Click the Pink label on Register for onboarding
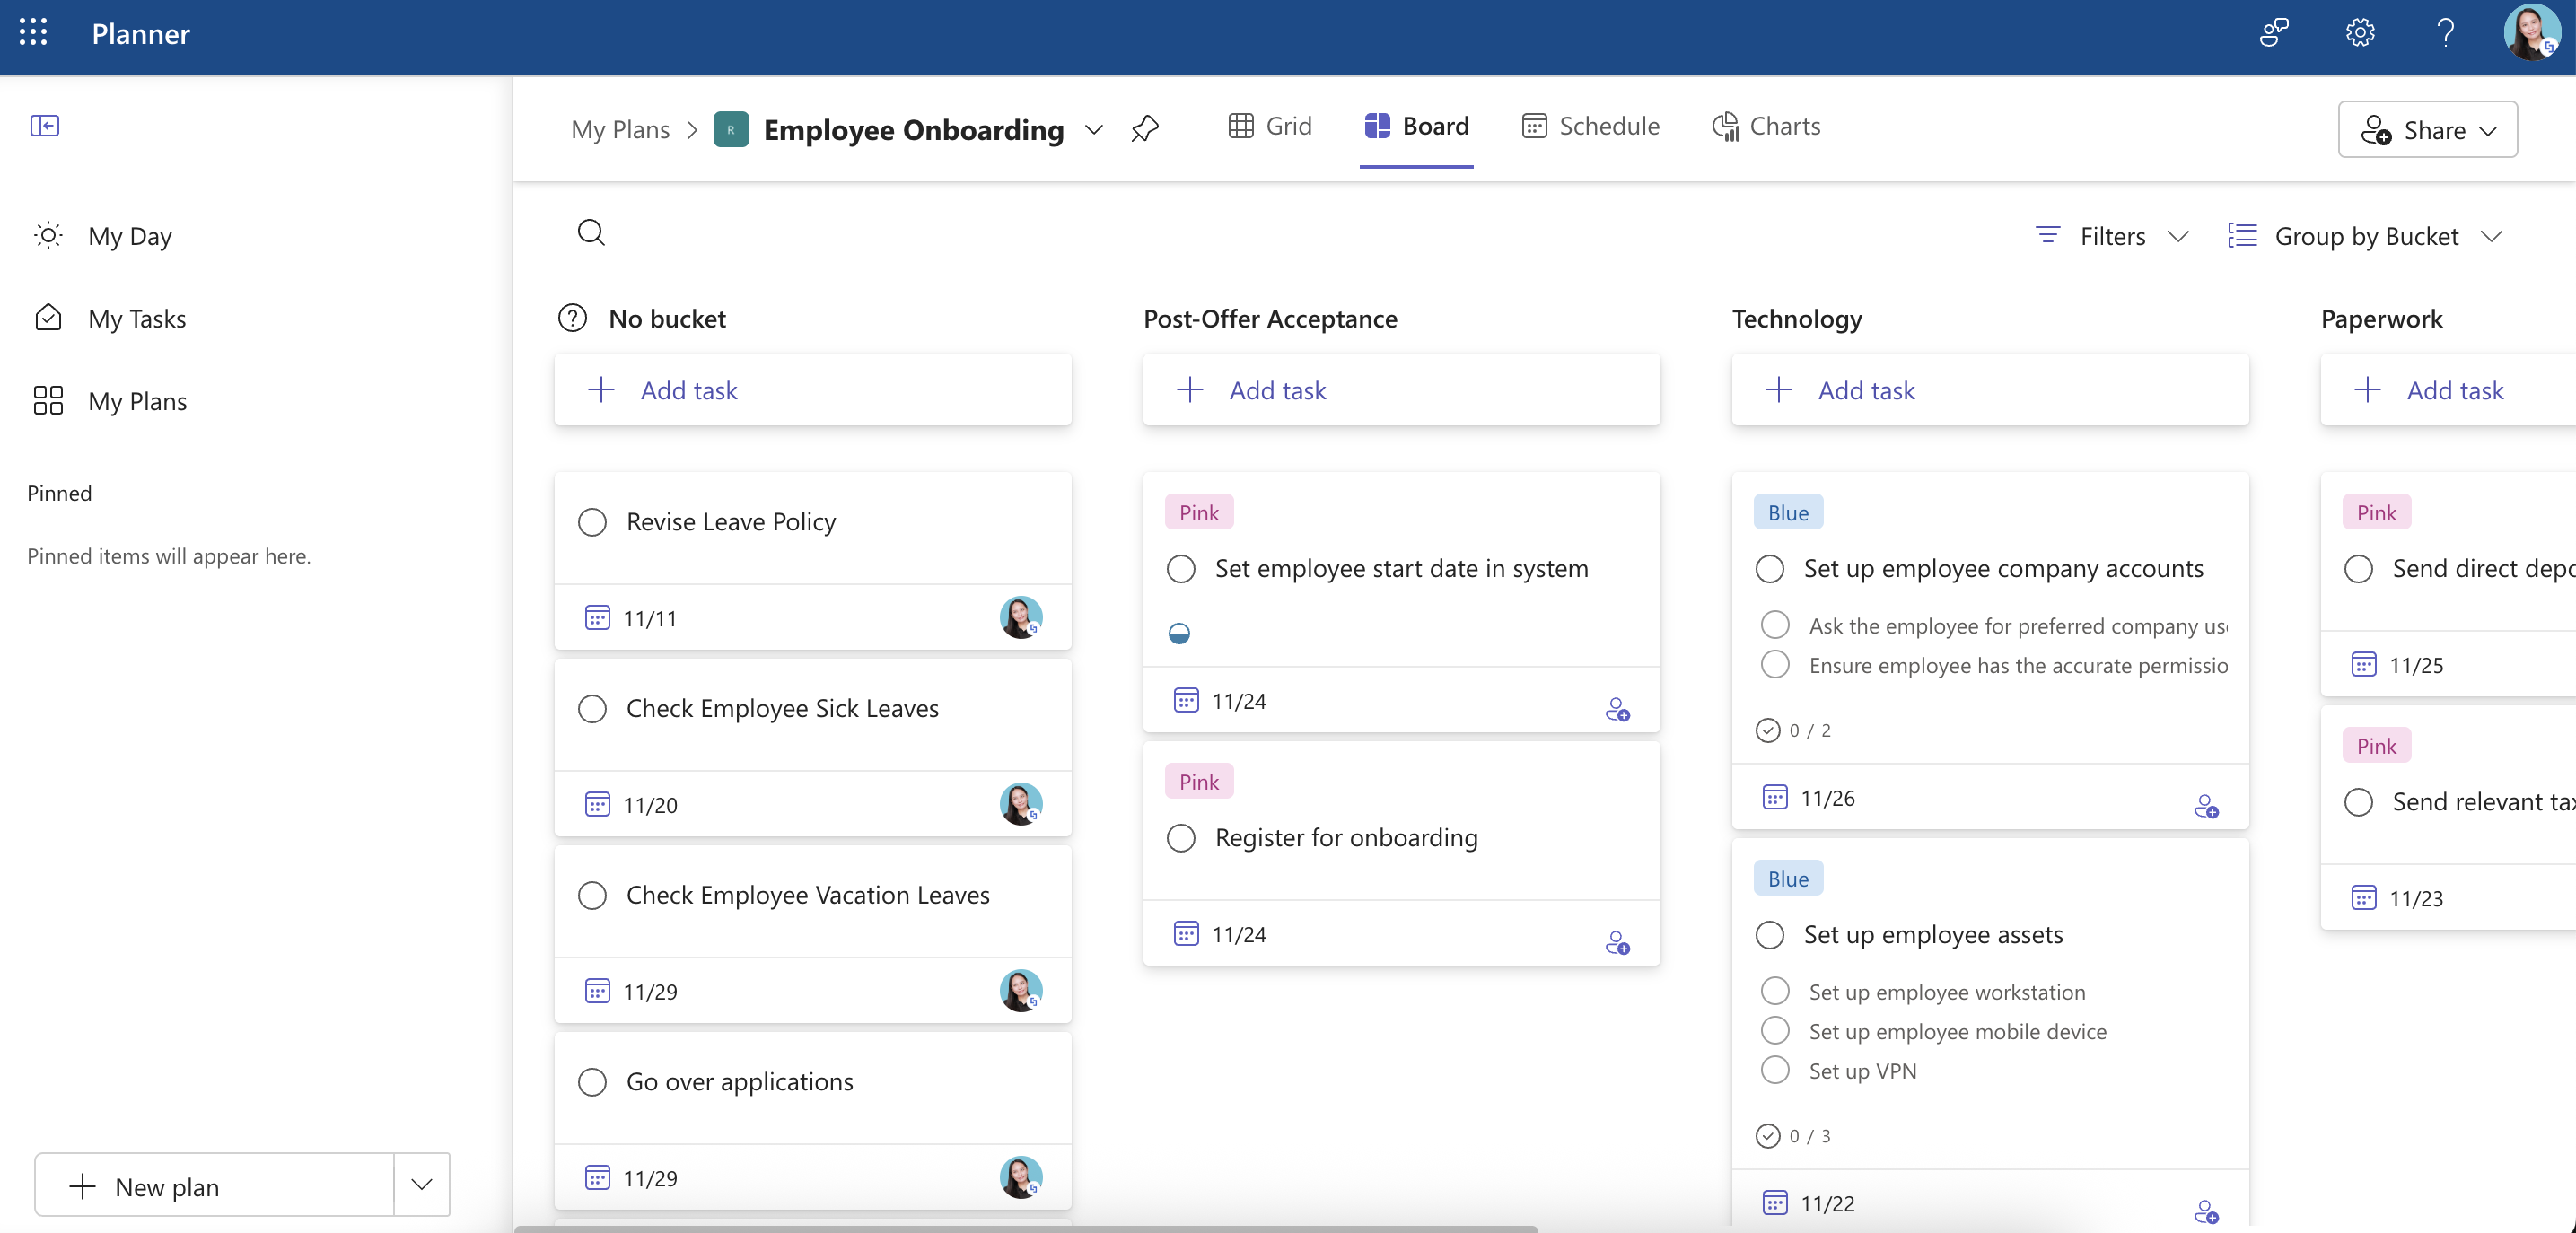Image resolution: width=2576 pixels, height=1233 pixels. pyautogui.click(x=1199, y=780)
